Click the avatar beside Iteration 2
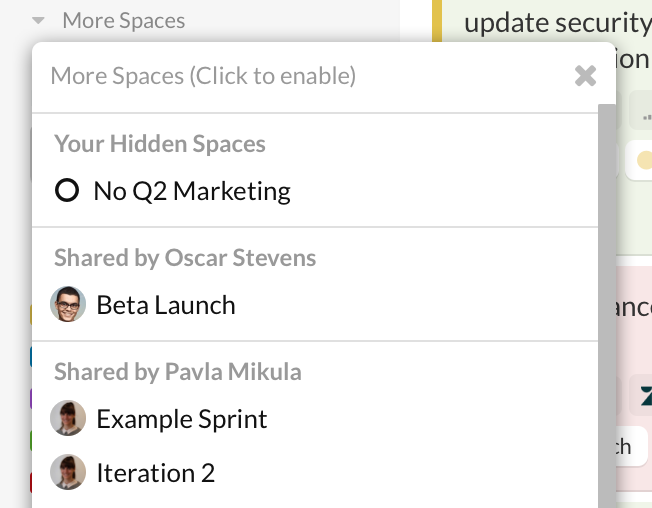This screenshot has height=508, width=652. [x=68, y=472]
